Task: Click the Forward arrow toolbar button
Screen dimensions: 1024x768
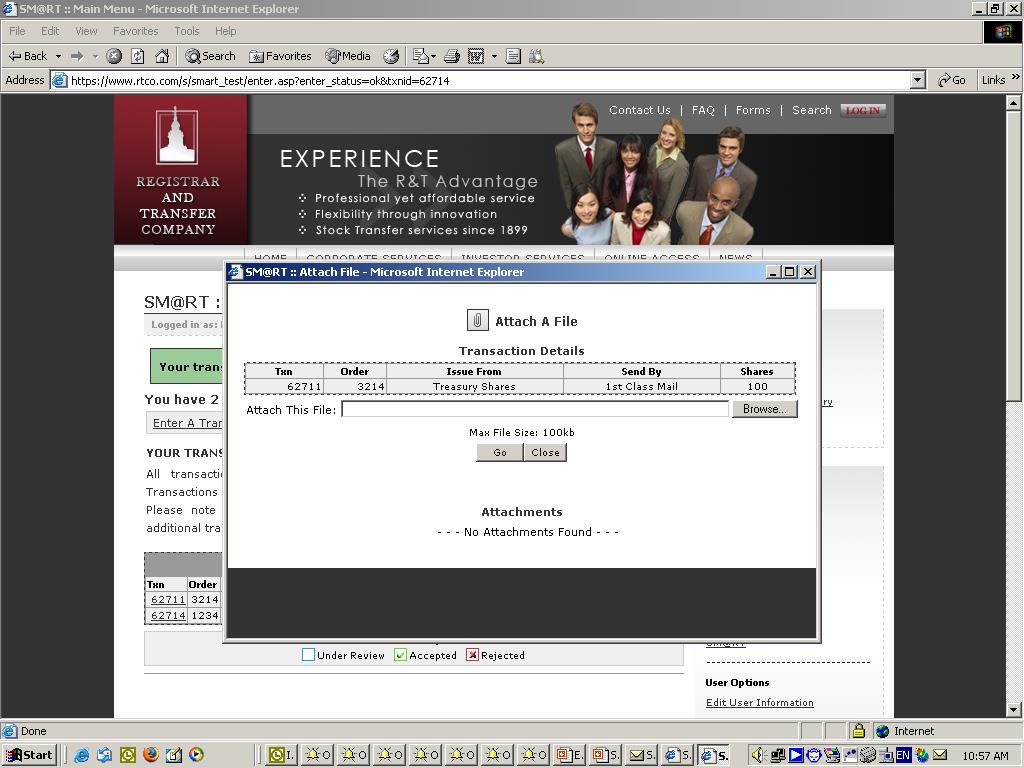Action: click(77, 56)
